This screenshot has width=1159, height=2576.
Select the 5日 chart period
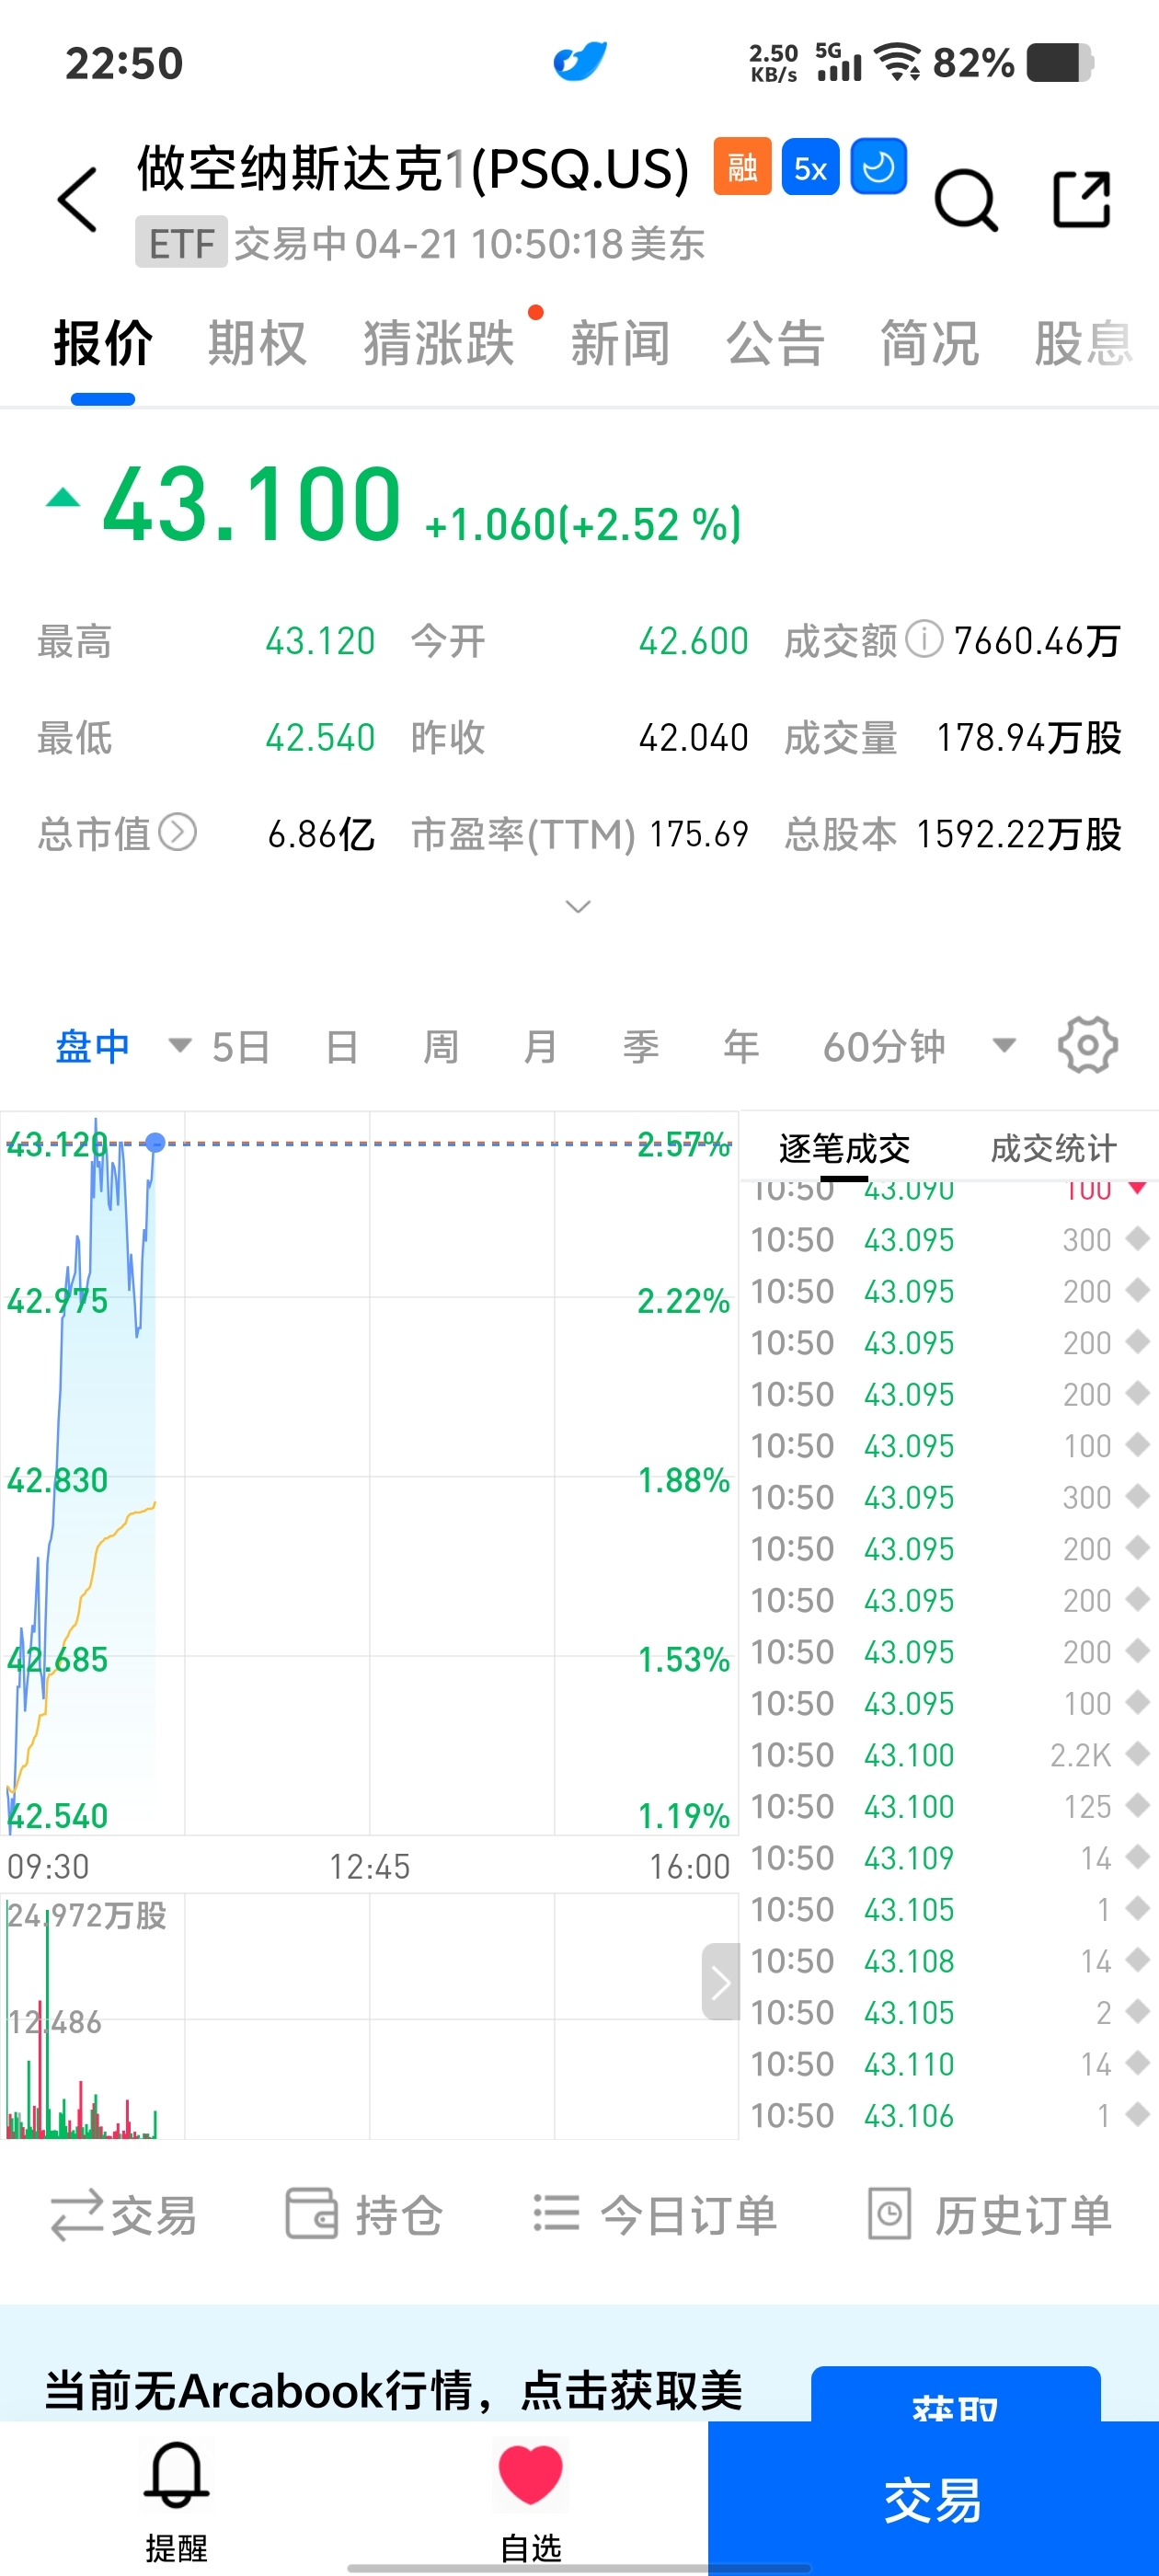(x=241, y=1046)
